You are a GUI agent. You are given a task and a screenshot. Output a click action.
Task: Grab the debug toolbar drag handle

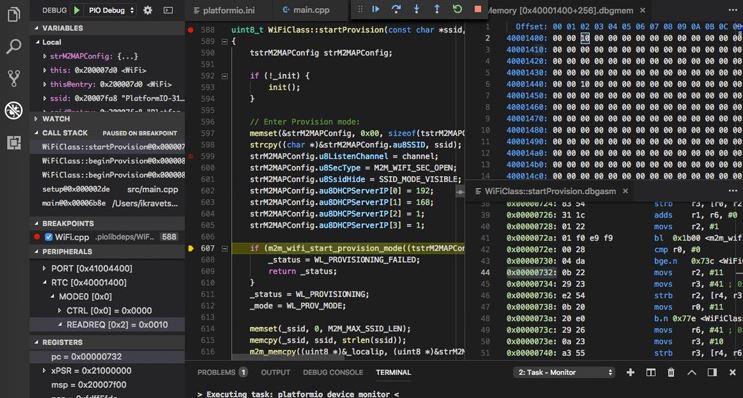(360, 9)
